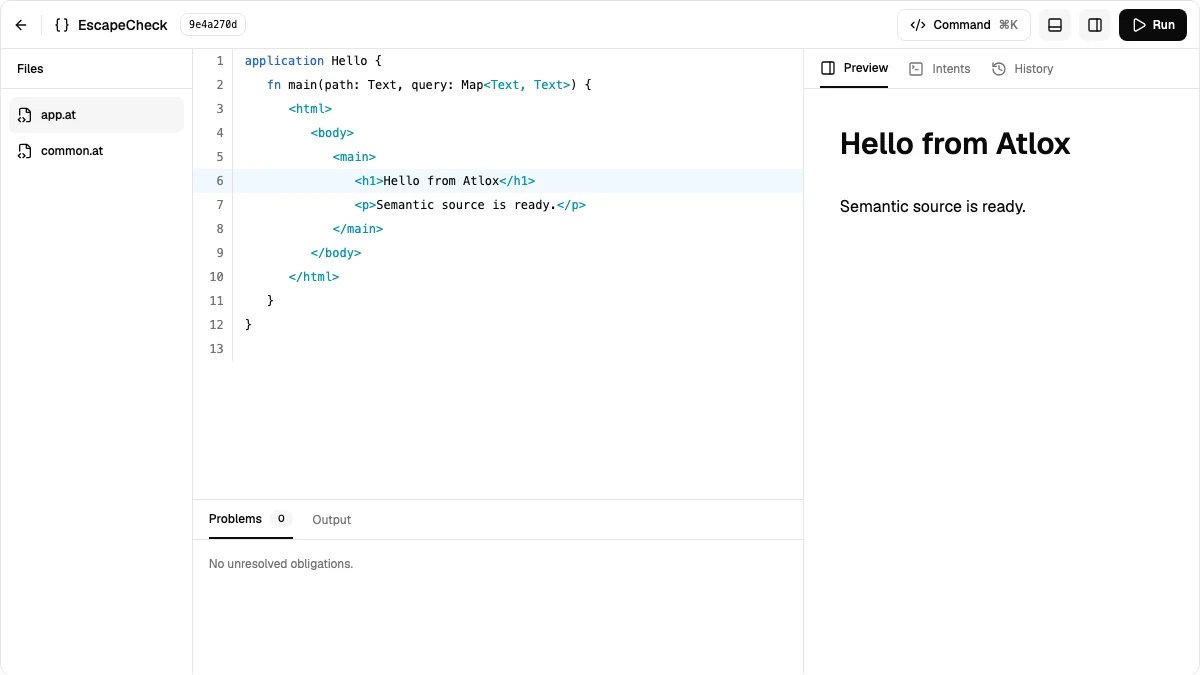Click the common.at file icon

(x=25, y=151)
